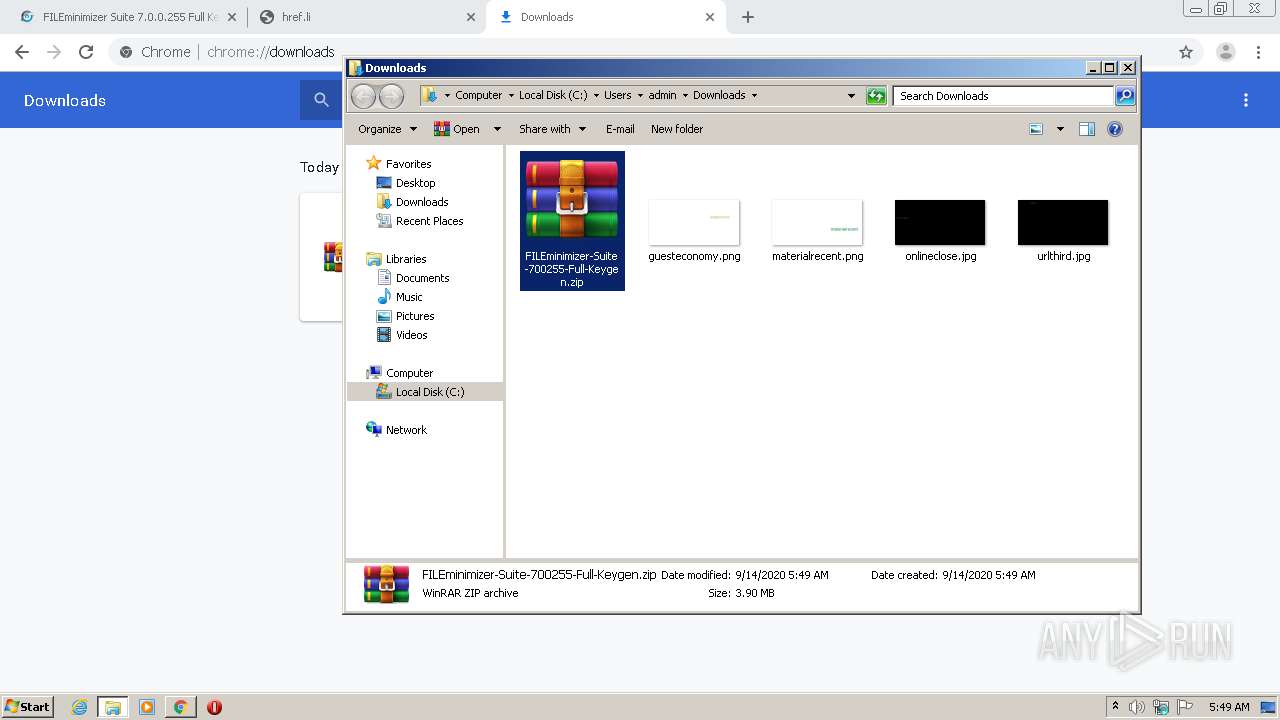This screenshot has height=720, width=1280.
Task: Open Windows Explorer taskbar icon
Action: pyautogui.click(x=113, y=707)
